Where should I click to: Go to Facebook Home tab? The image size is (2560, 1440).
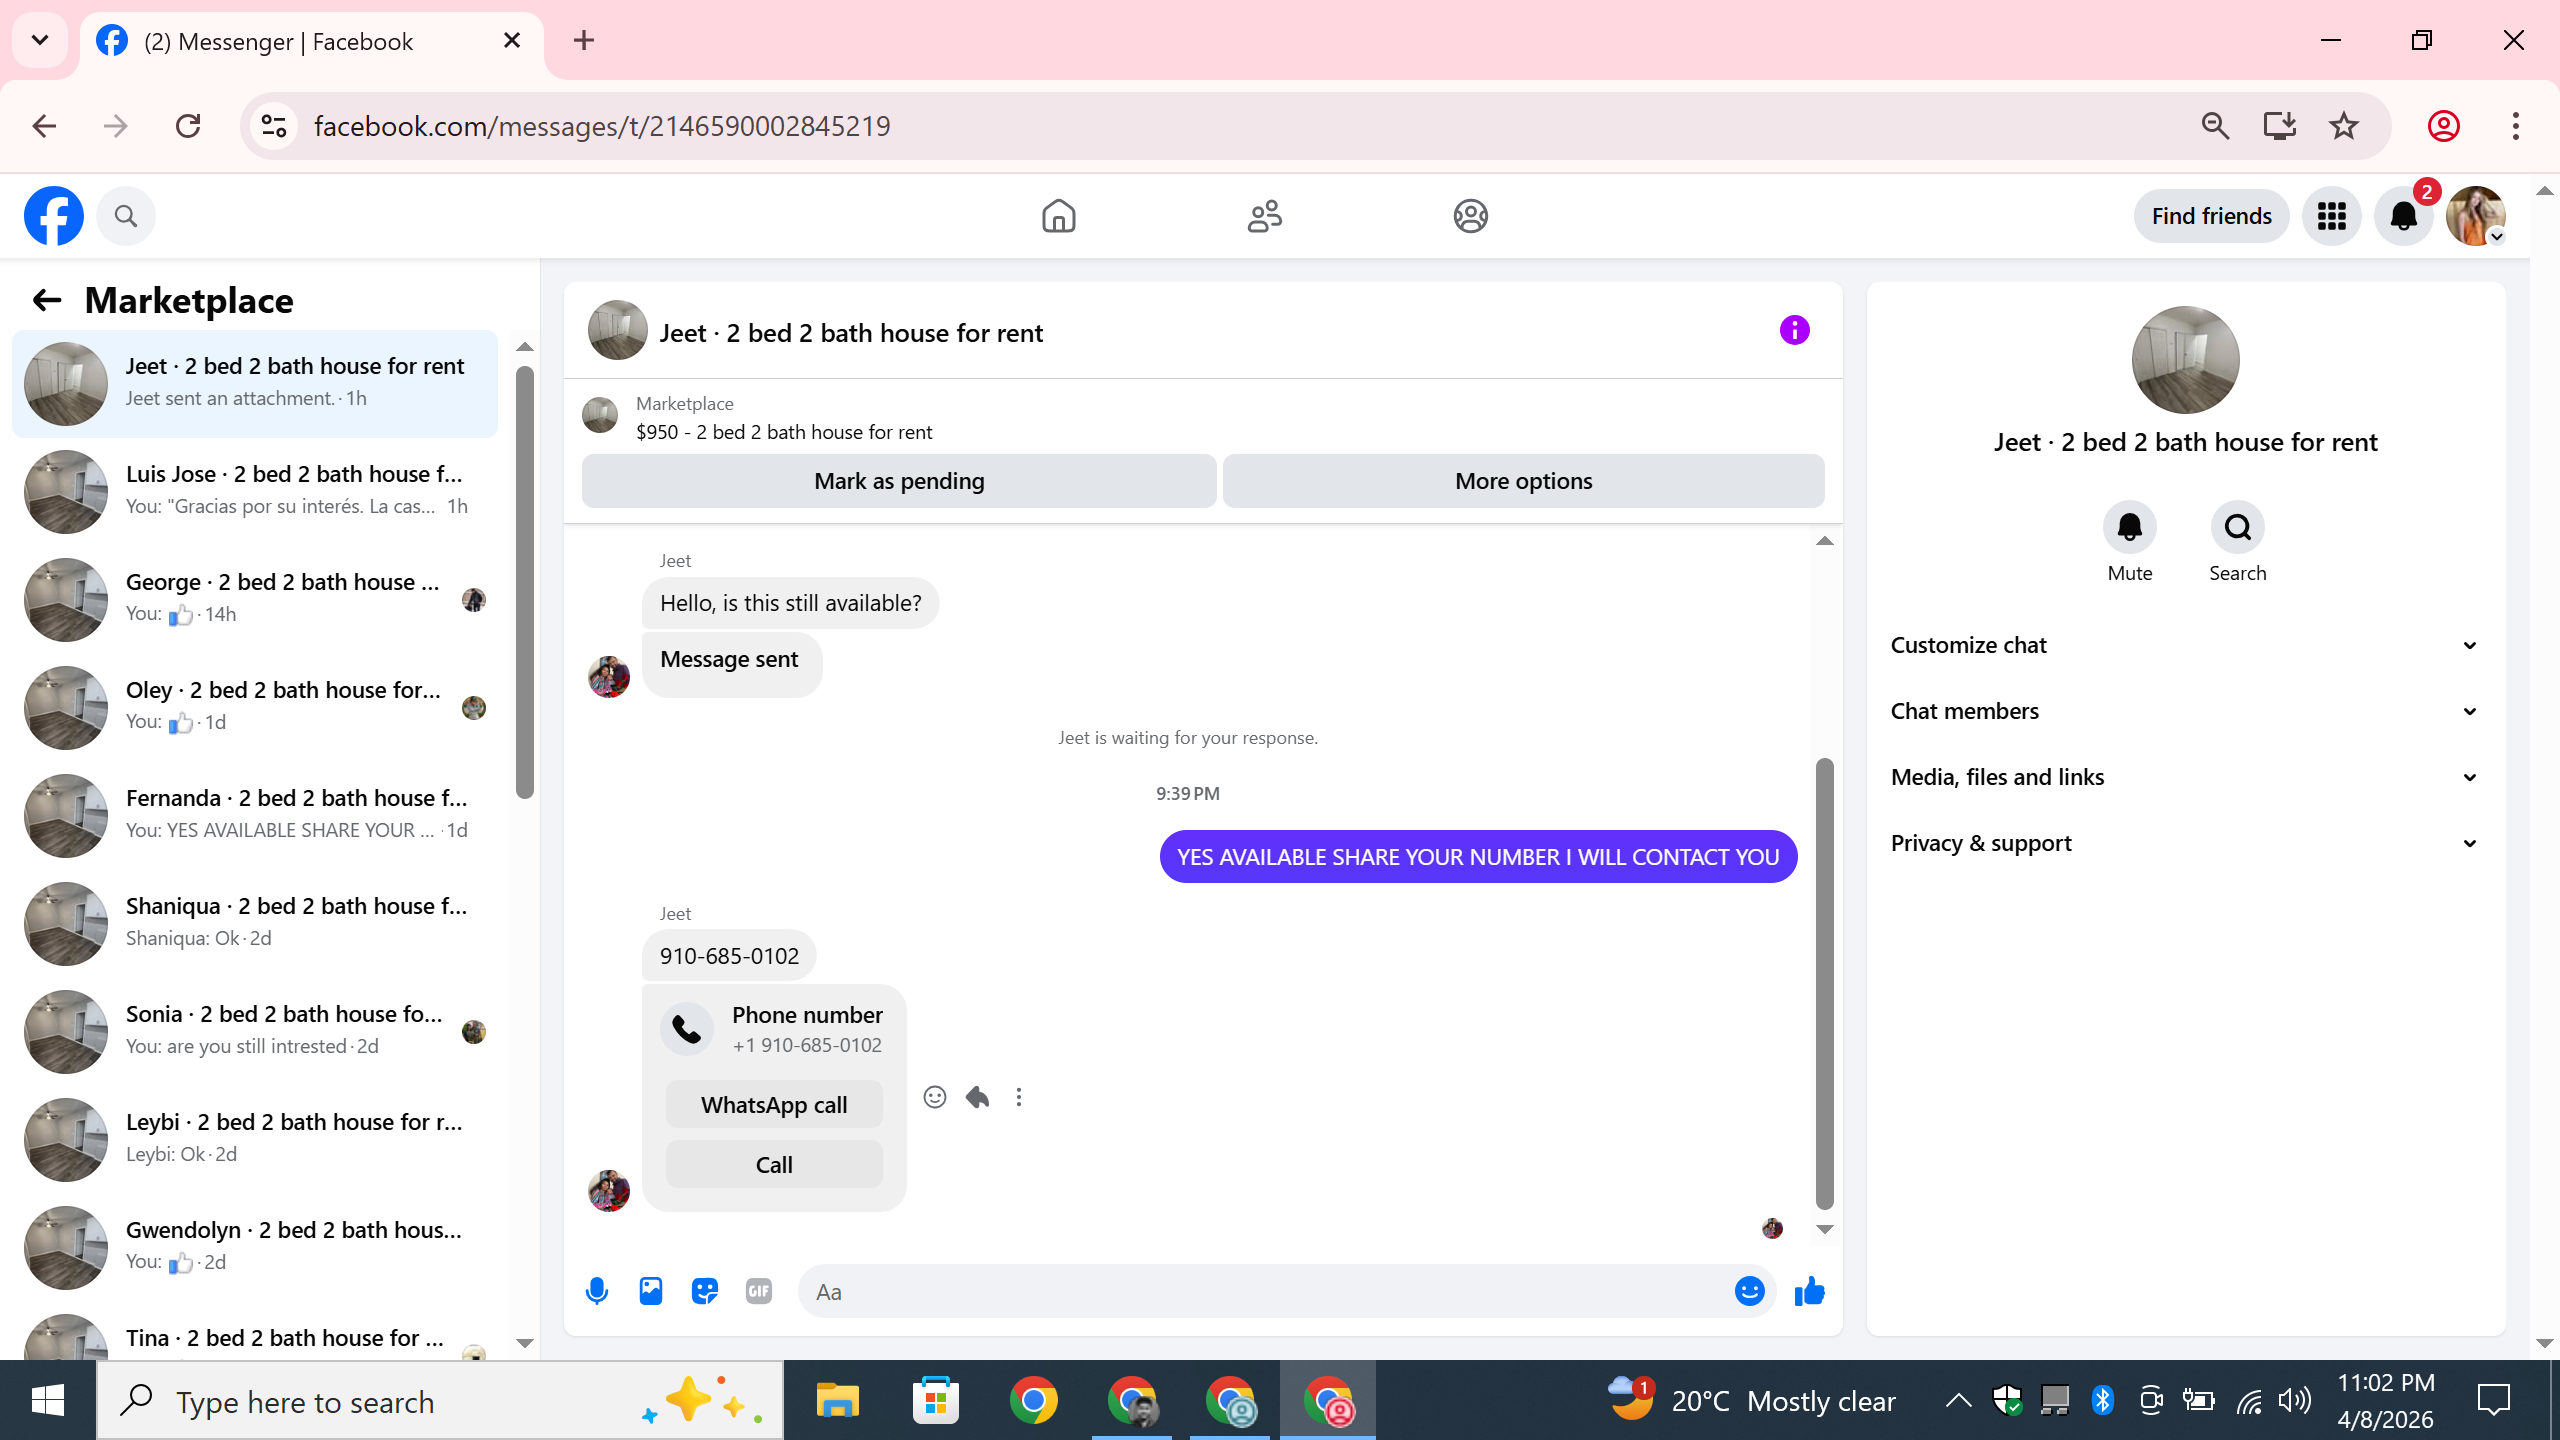1058,216
